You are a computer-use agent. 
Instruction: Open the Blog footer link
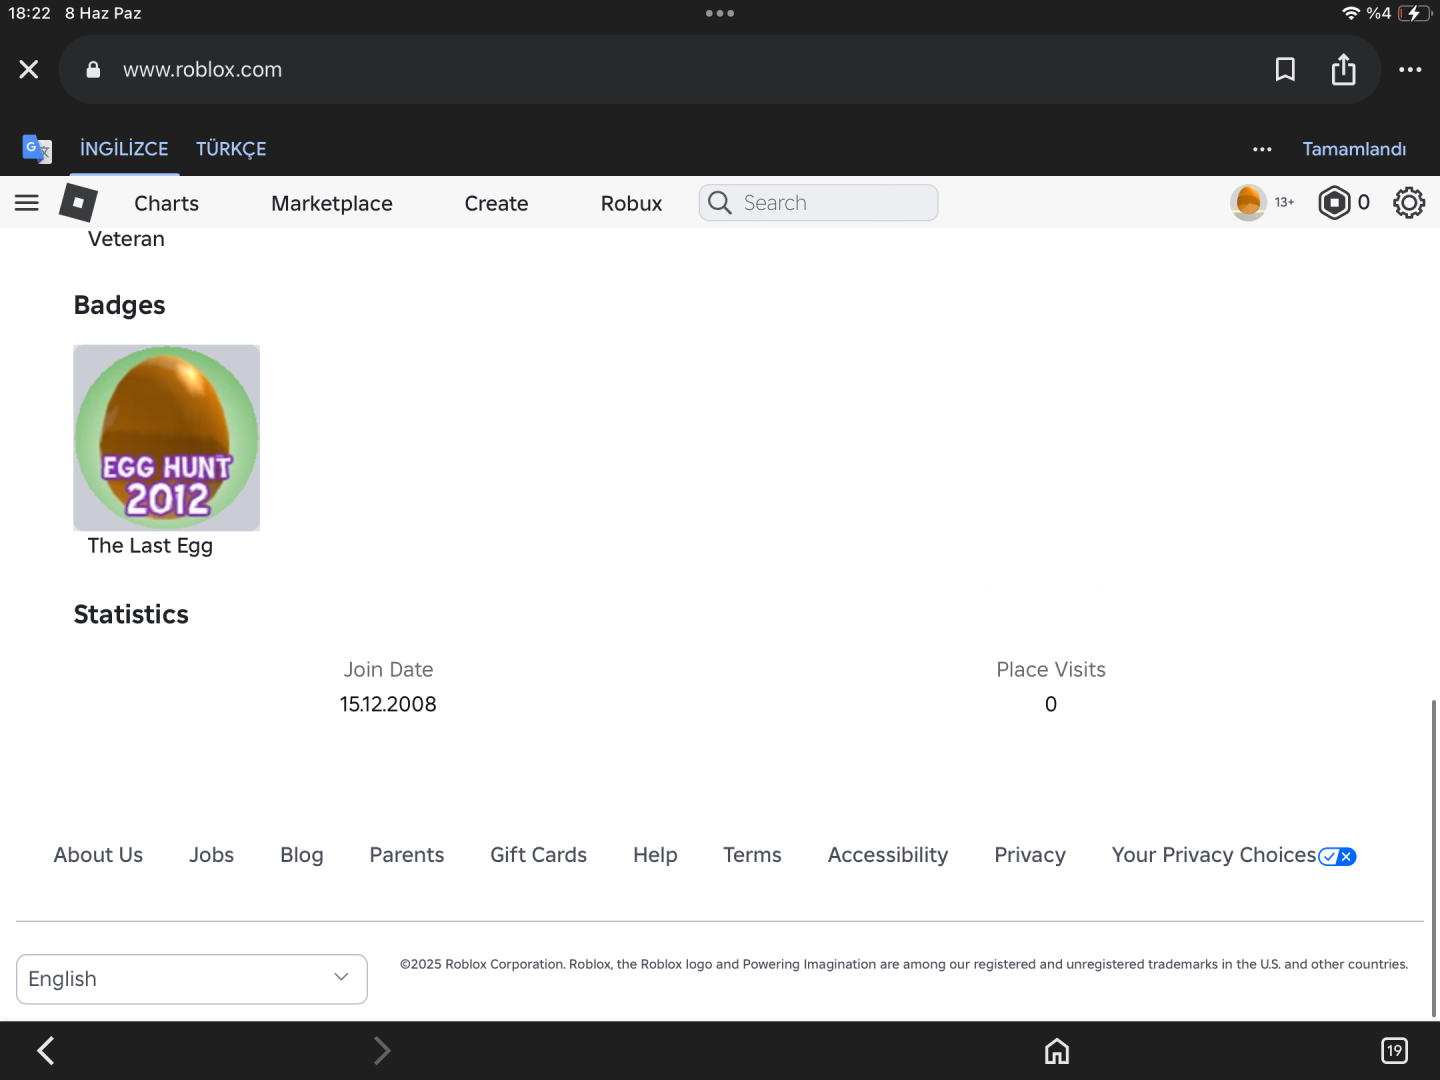(302, 855)
